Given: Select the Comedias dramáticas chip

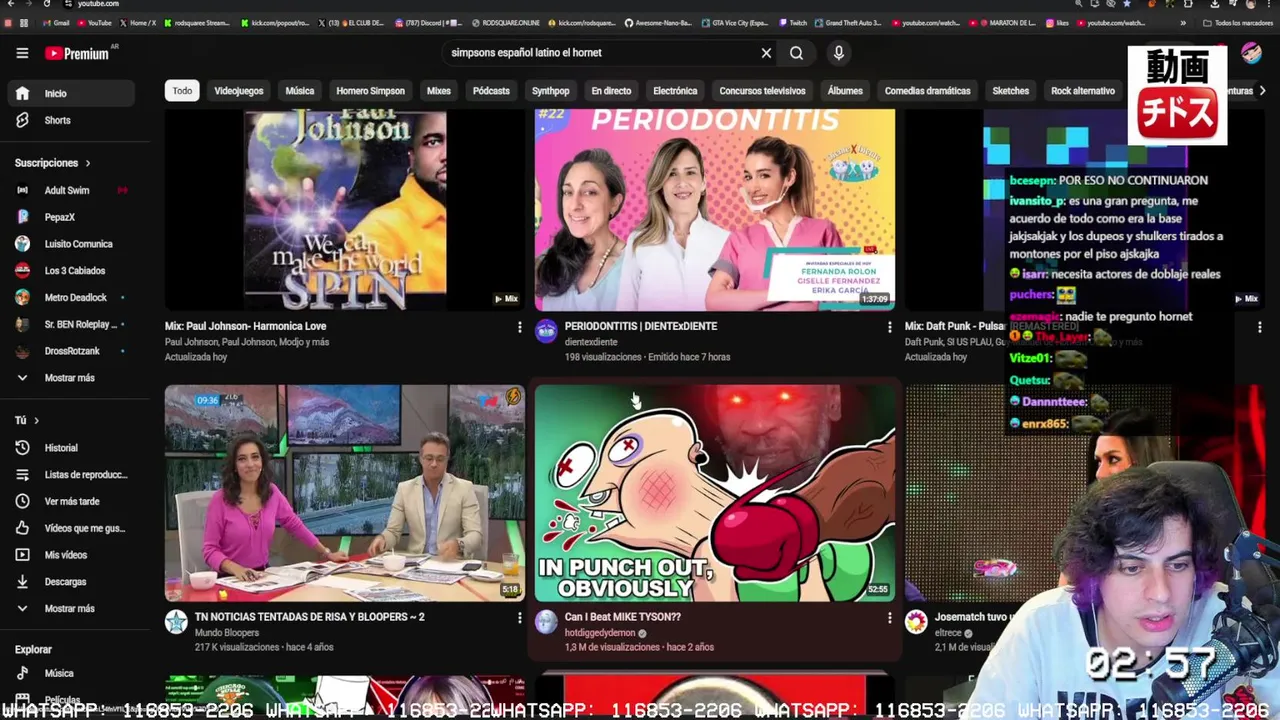Looking at the screenshot, I should (x=927, y=91).
